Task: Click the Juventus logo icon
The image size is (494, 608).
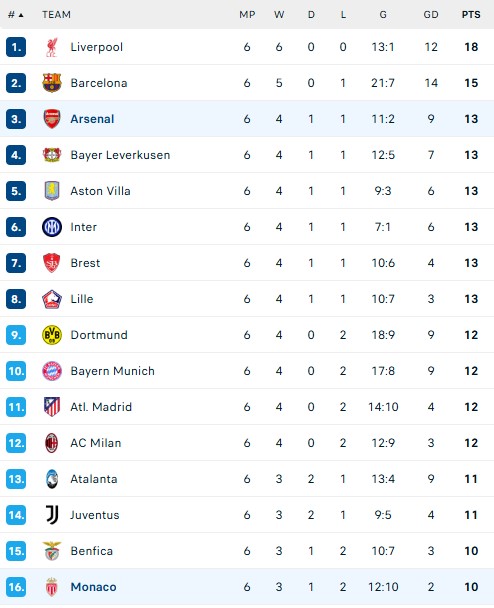Action: coord(52,515)
